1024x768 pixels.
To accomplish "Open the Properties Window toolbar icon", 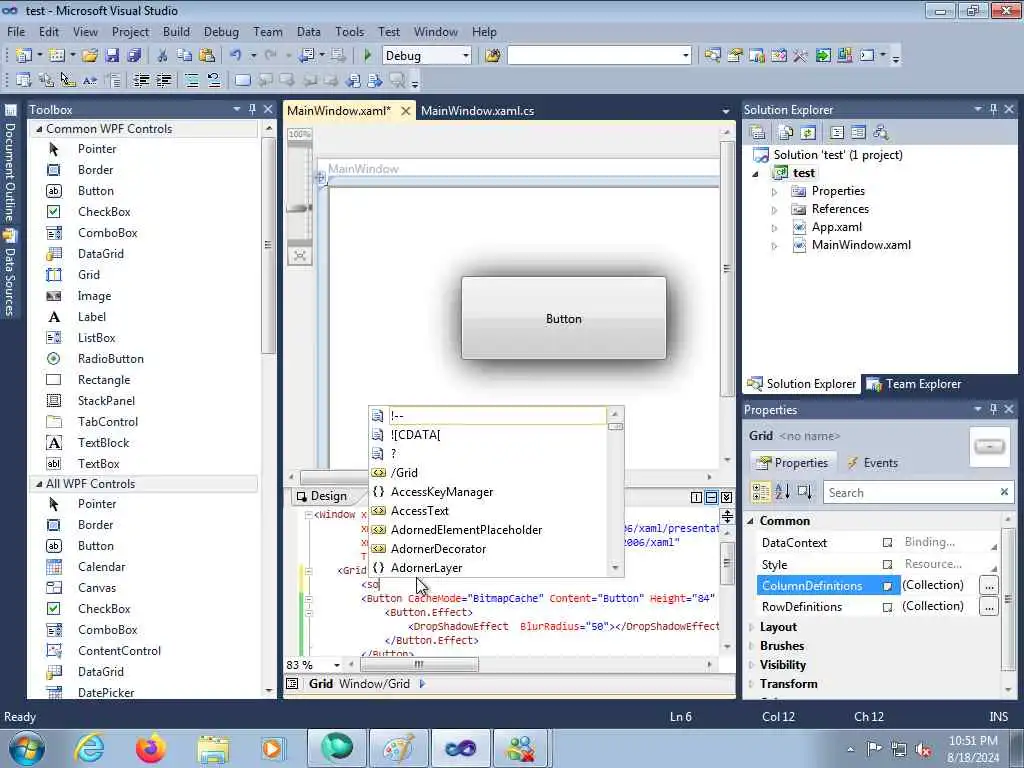I will coord(735,56).
